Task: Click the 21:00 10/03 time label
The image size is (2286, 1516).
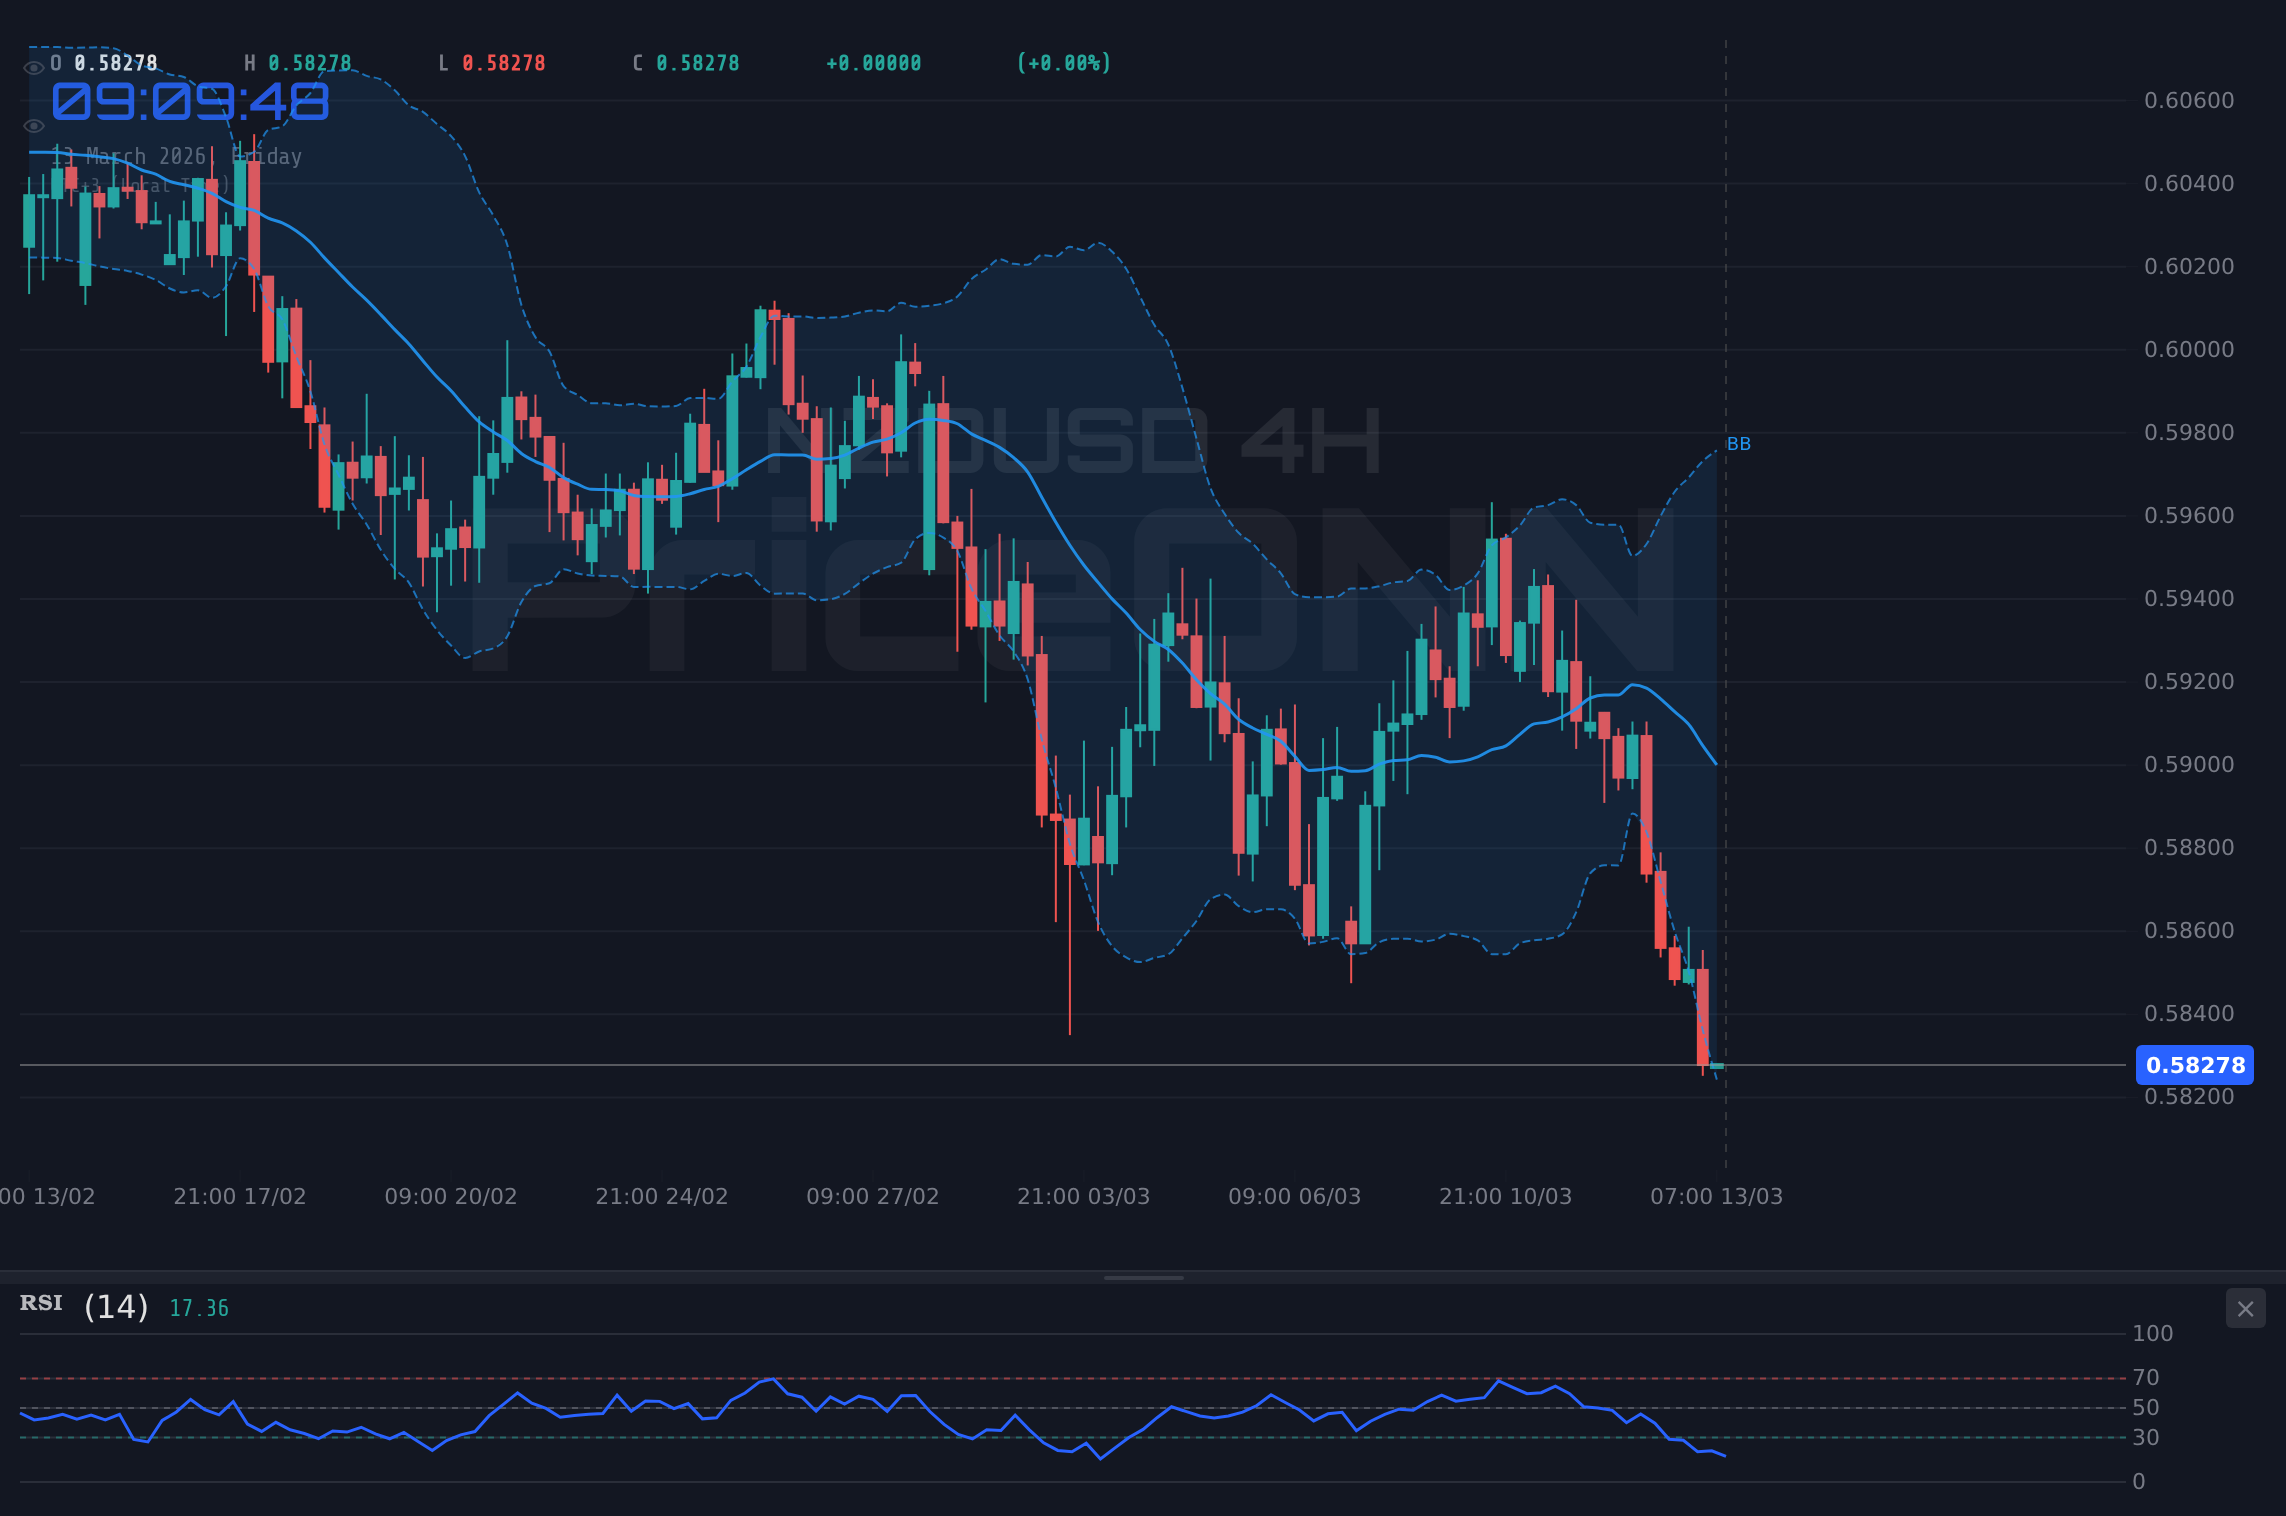Action: [x=1506, y=1196]
